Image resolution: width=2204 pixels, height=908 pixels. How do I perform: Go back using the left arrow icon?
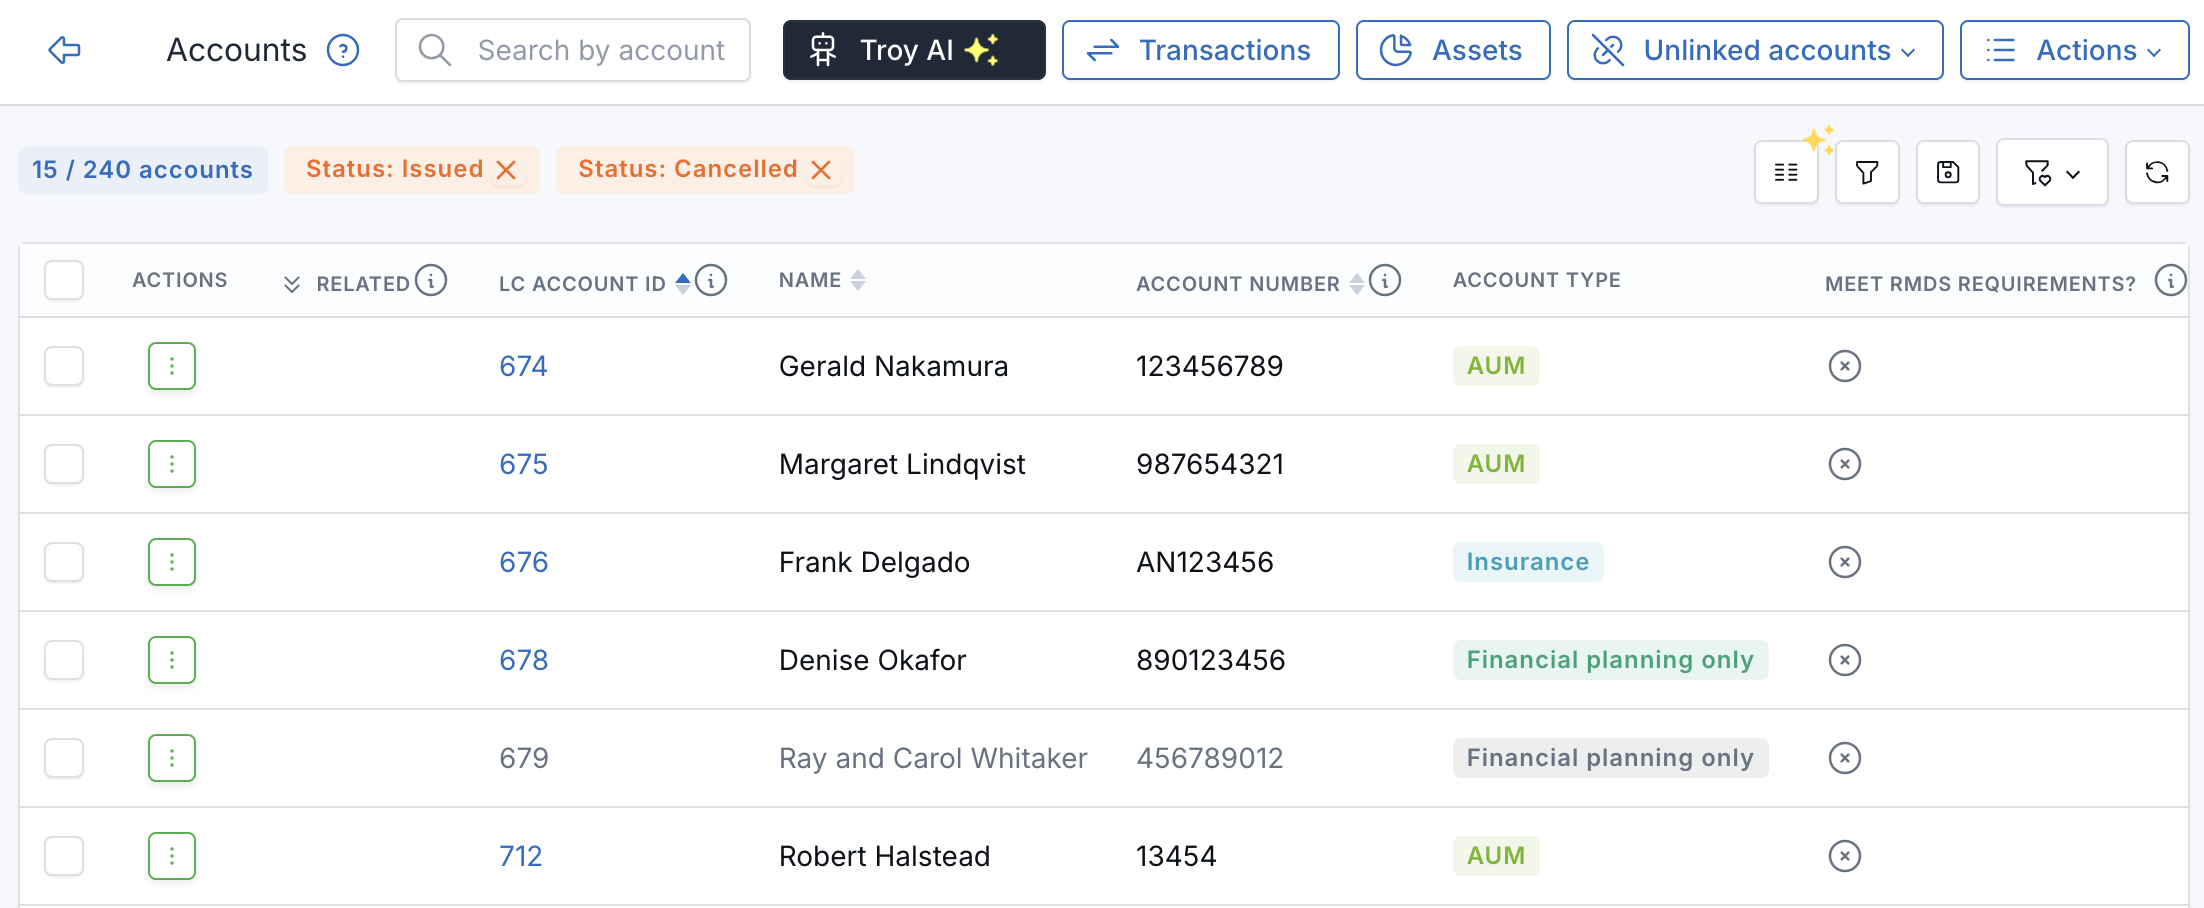[65, 50]
